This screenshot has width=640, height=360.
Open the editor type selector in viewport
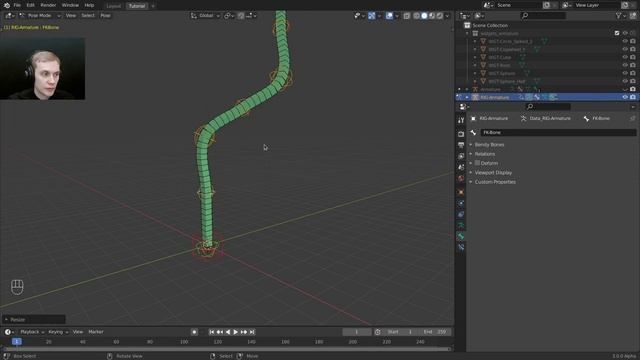click(9, 16)
